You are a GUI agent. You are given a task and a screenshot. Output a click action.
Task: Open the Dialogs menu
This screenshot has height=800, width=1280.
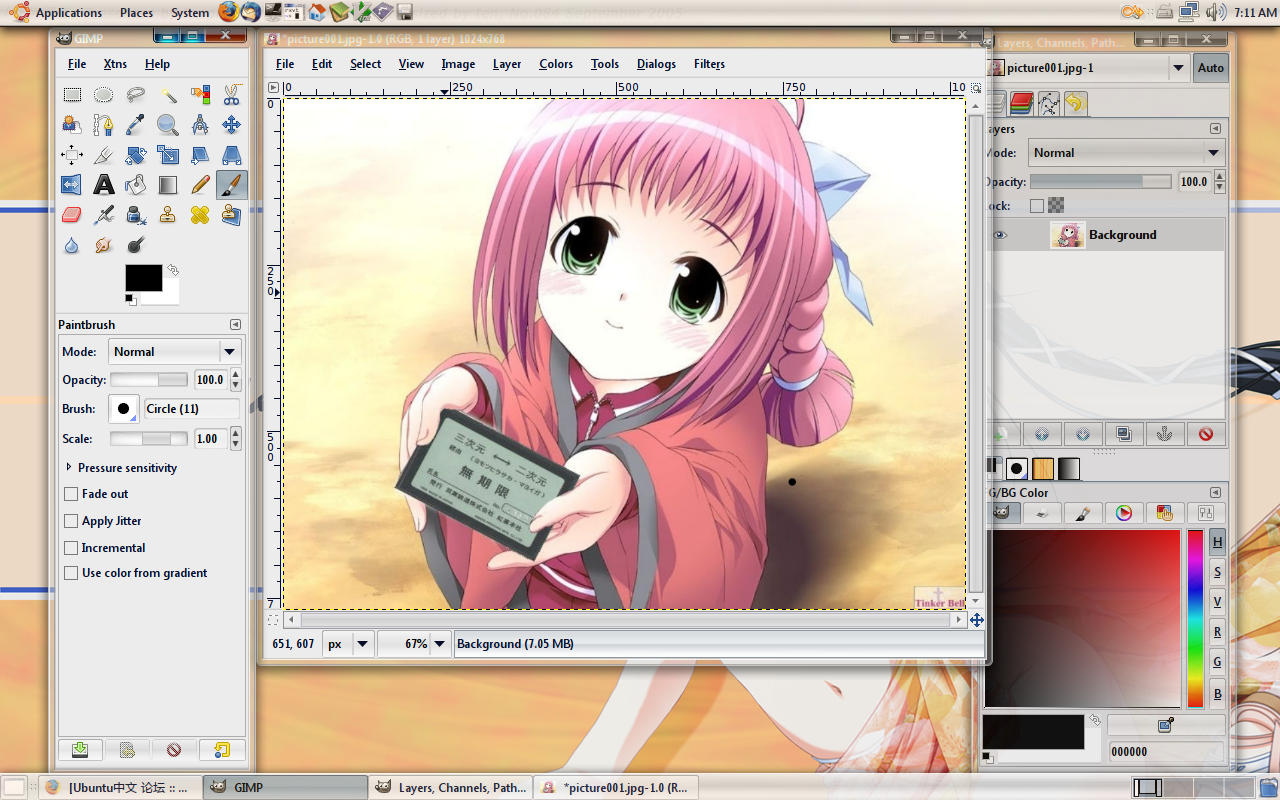pos(656,64)
